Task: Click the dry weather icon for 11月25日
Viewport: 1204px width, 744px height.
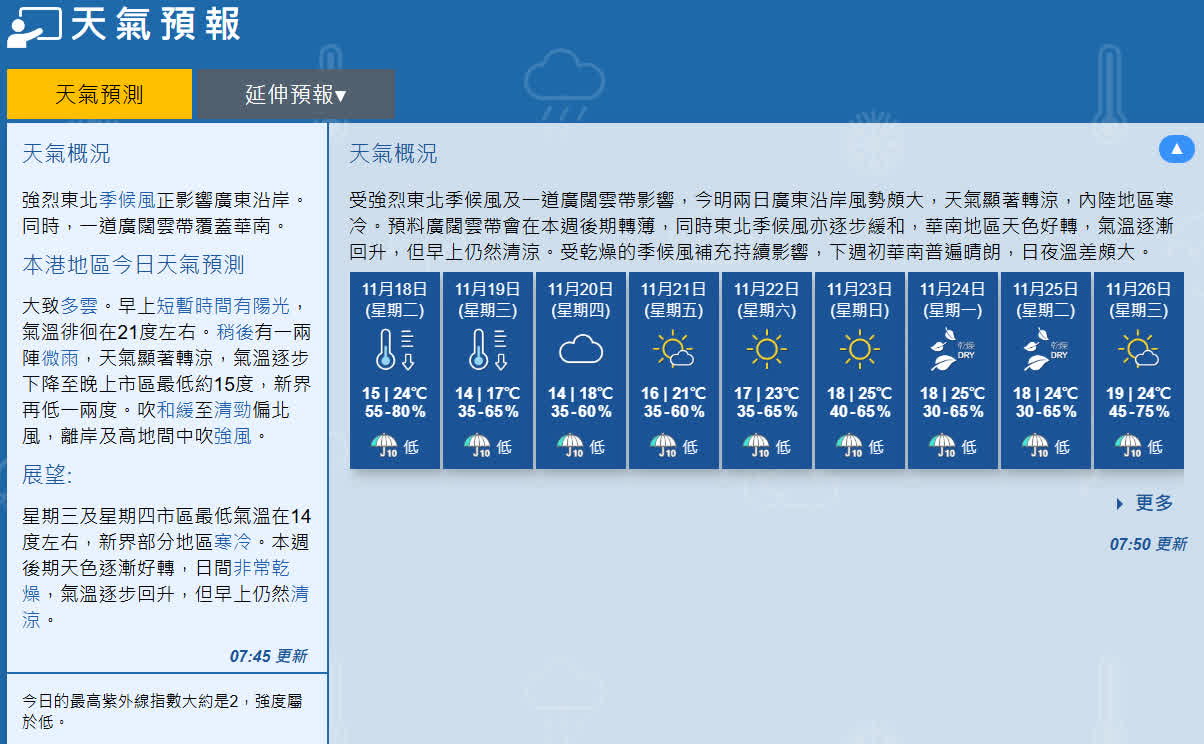Action: 1045,349
